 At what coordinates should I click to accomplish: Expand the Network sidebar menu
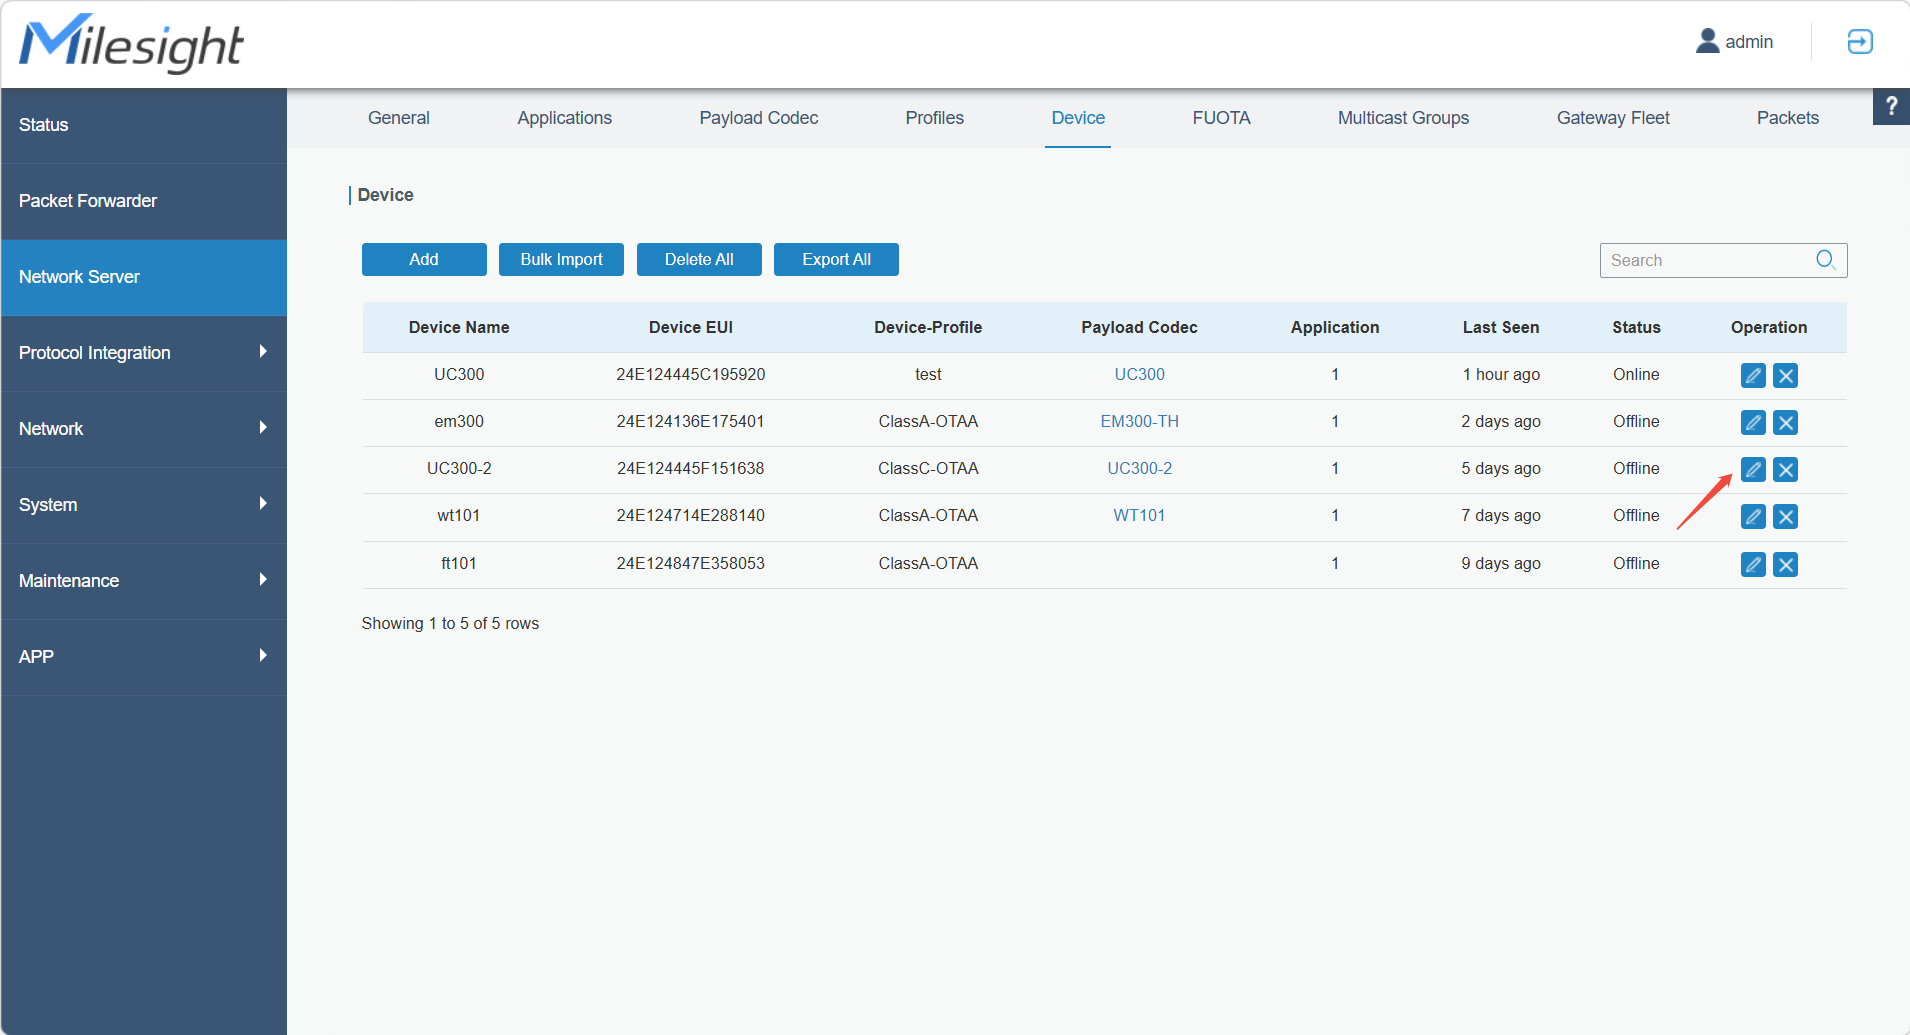pos(144,429)
